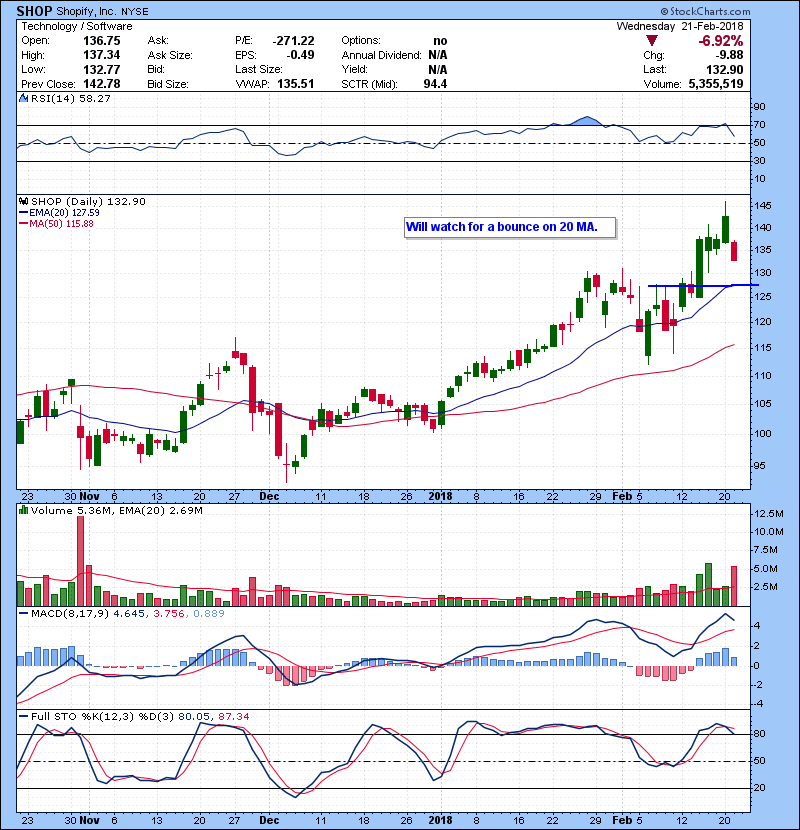Click the SHOP ticker symbol in the header
The image size is (800, 830).
click(34, 11)
